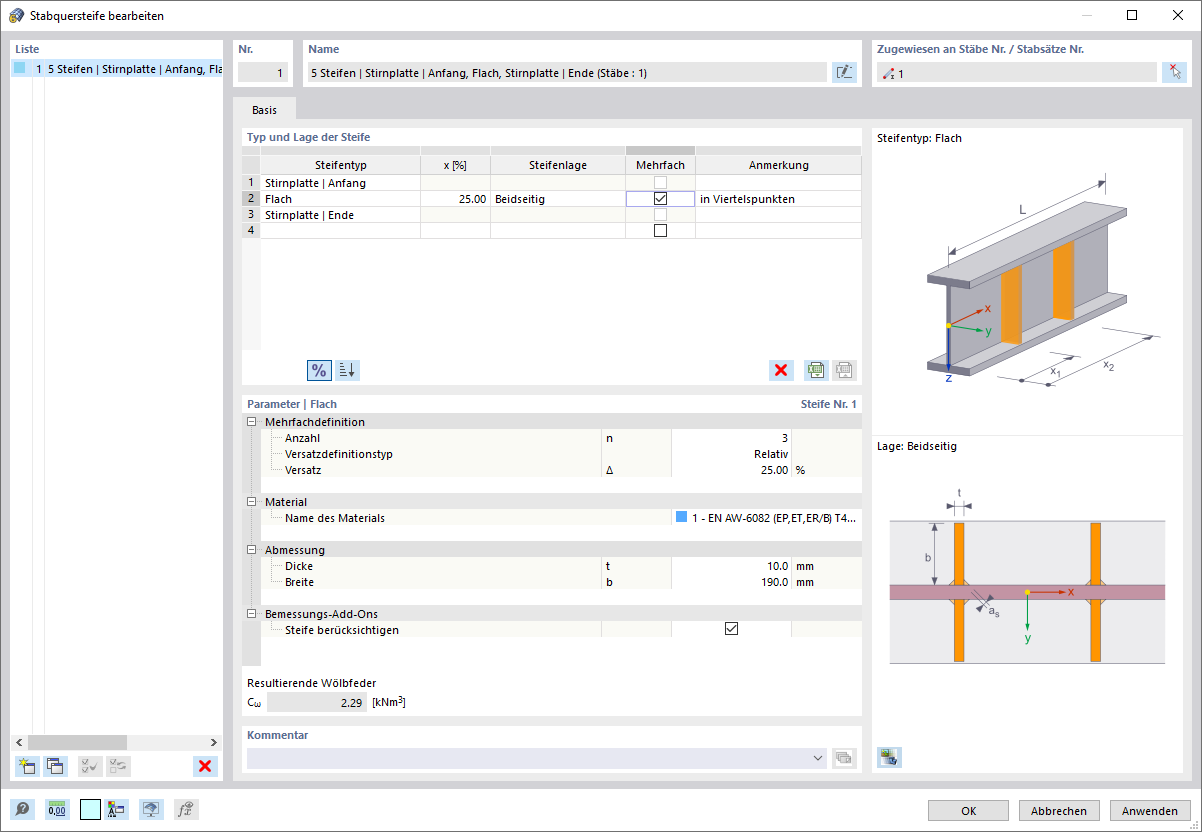Click the Abbrechen button

pyautogui.click(x=1059, y=811)
